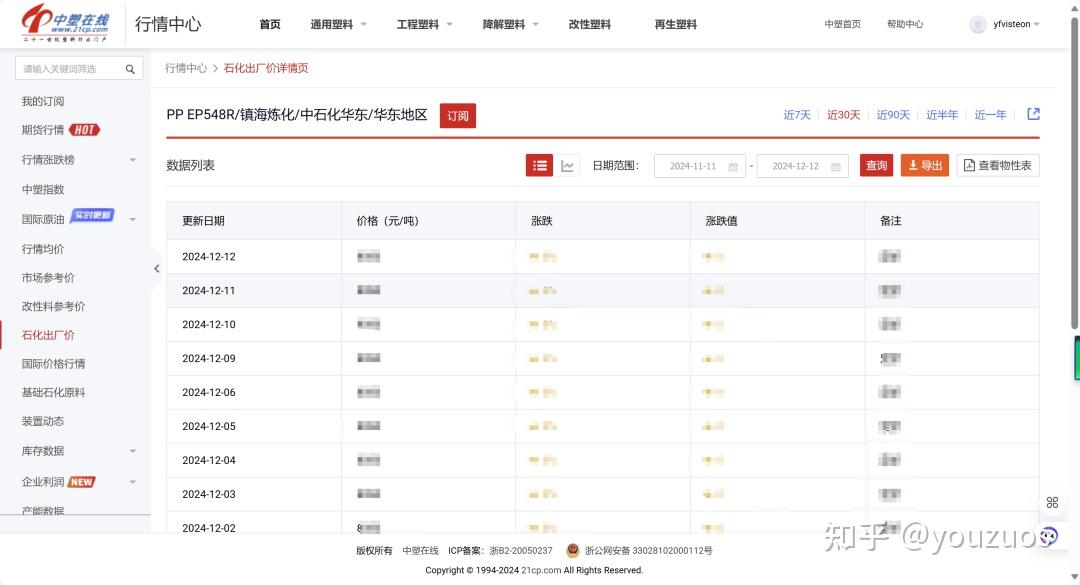Open end date calendar picker icon
The image size is (1080, 585).
coord(835,166)
